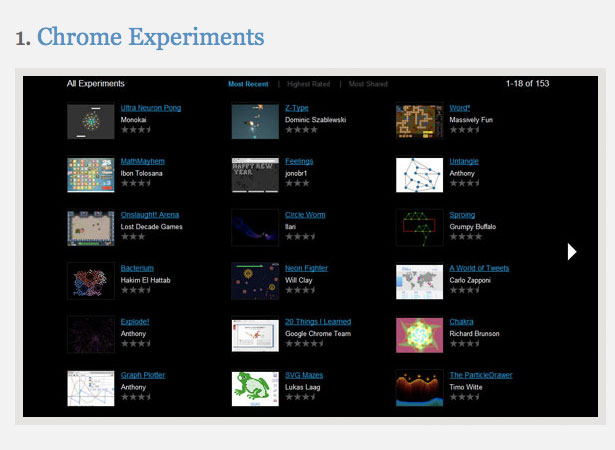Go to next page with the white arrow

pyautogui.click(x=572, y=251)
